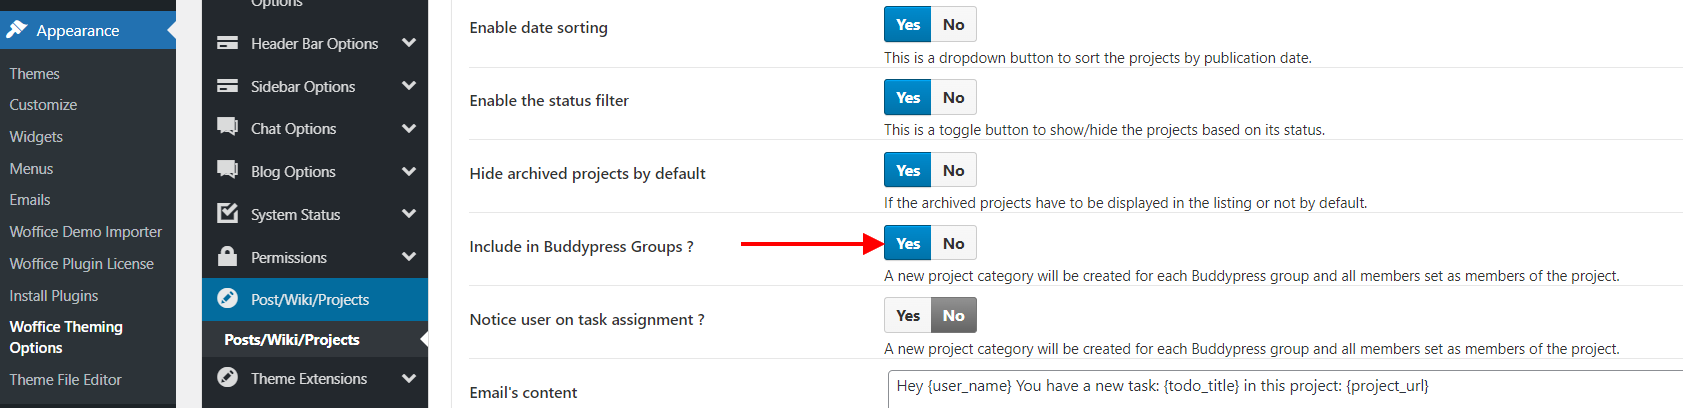
Task: Expand the Header Bar Options chevron
Action: [408, 43]
